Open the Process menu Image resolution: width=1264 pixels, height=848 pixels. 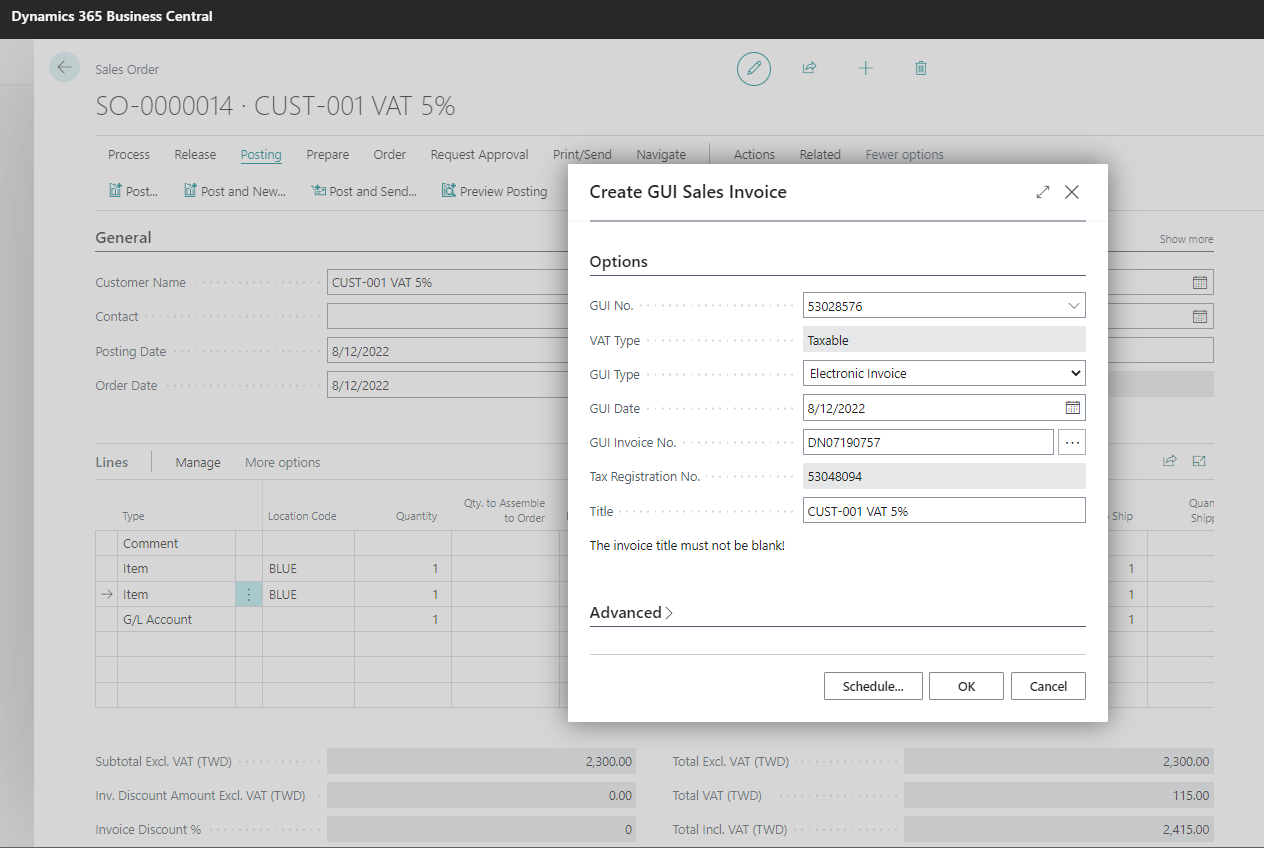[129, 155]
